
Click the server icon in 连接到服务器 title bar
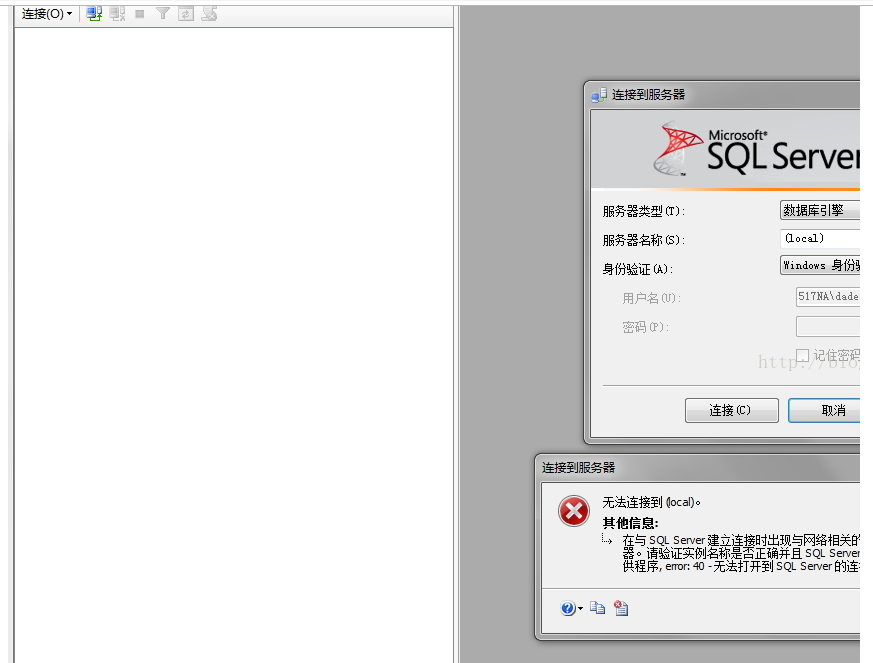coord(599,95)
